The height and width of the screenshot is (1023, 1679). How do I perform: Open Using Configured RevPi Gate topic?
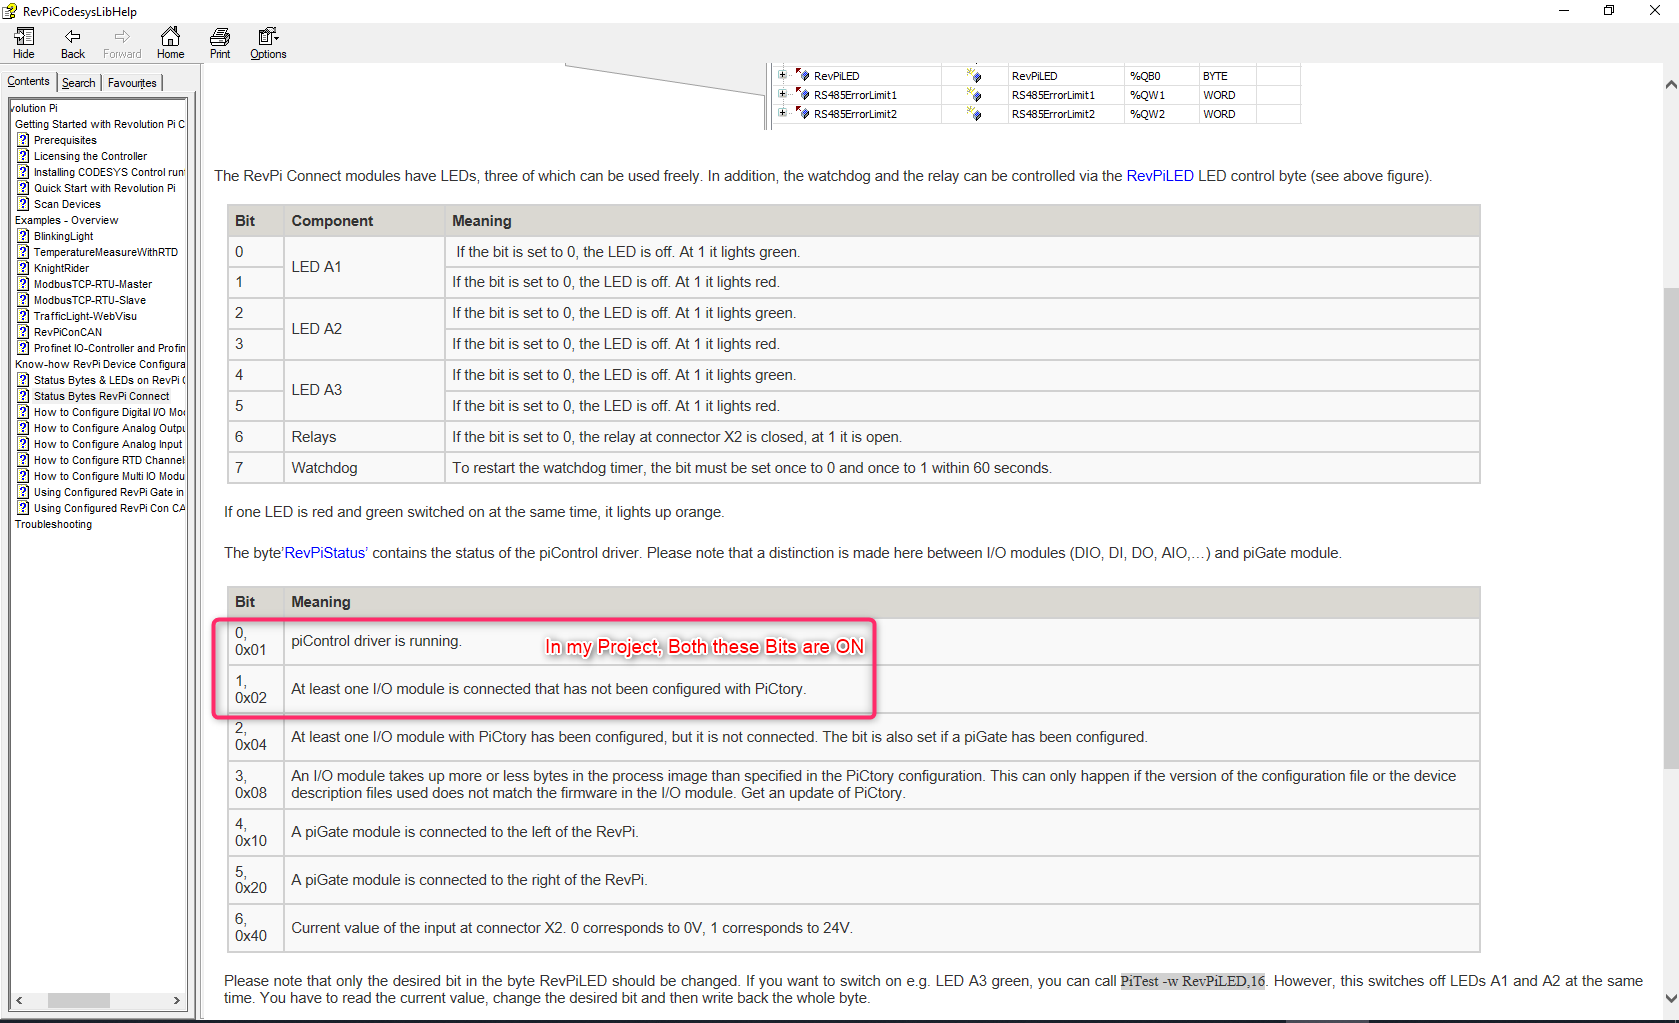click(109, 492)
